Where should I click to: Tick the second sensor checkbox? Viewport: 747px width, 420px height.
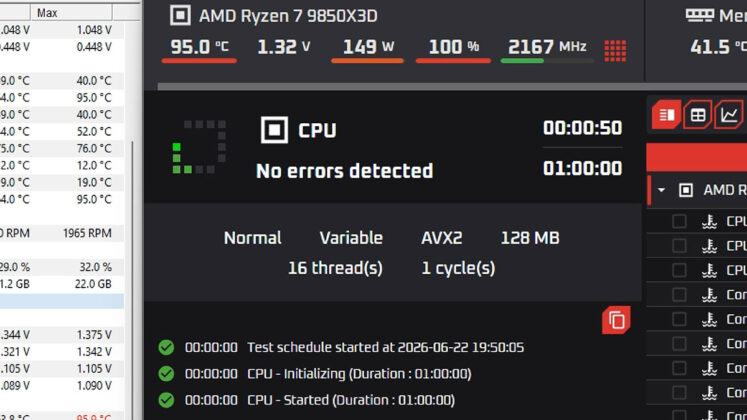pyautogui.click(x=679, y=246)
